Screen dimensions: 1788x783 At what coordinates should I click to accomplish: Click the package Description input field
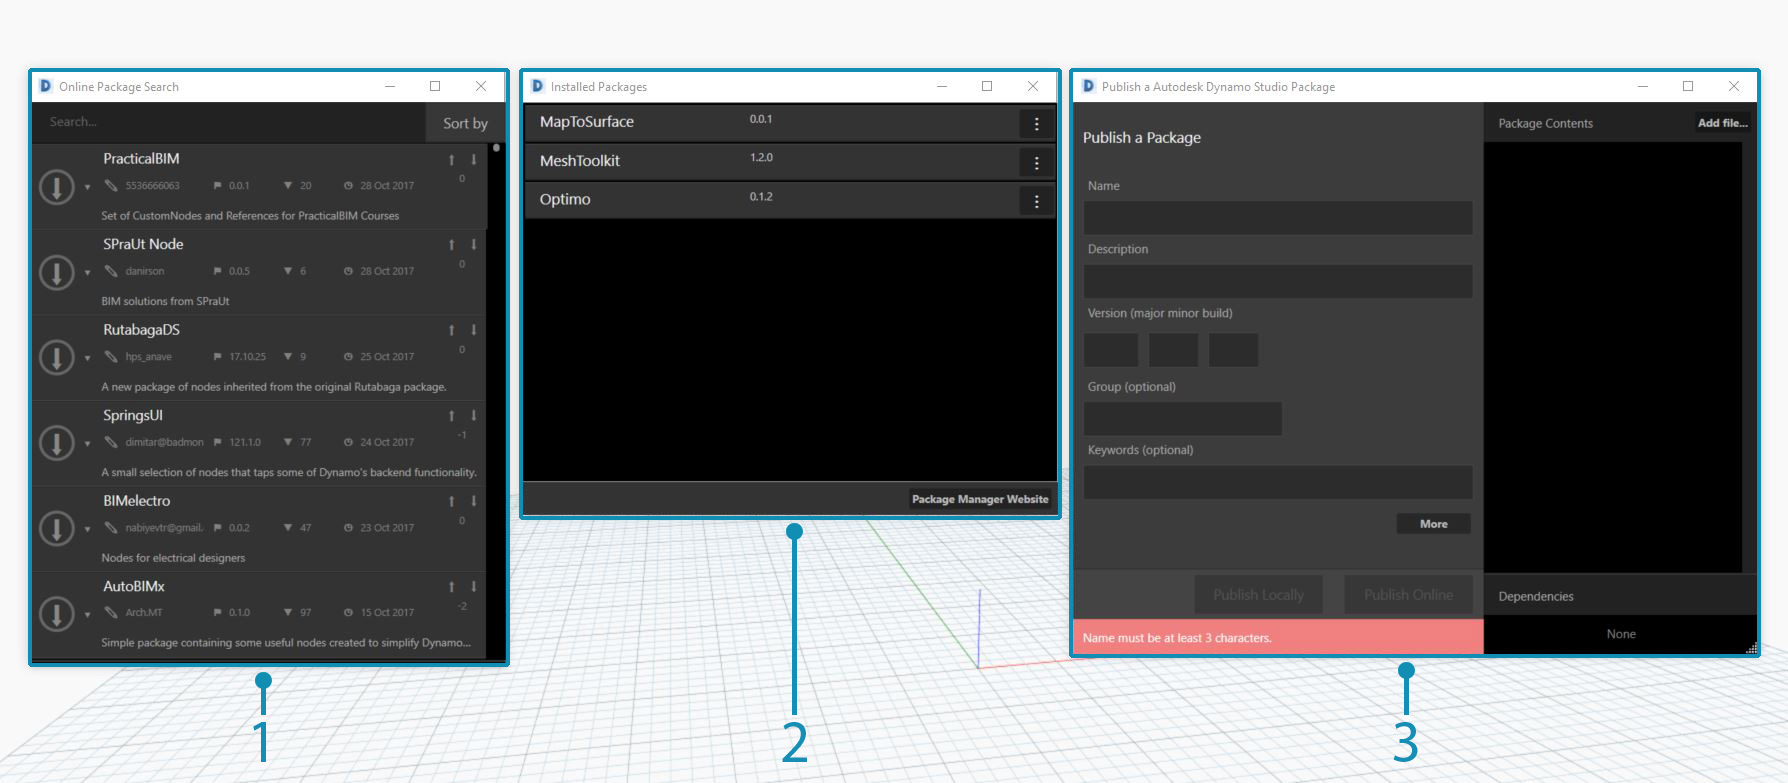(x=1278, y=281)
